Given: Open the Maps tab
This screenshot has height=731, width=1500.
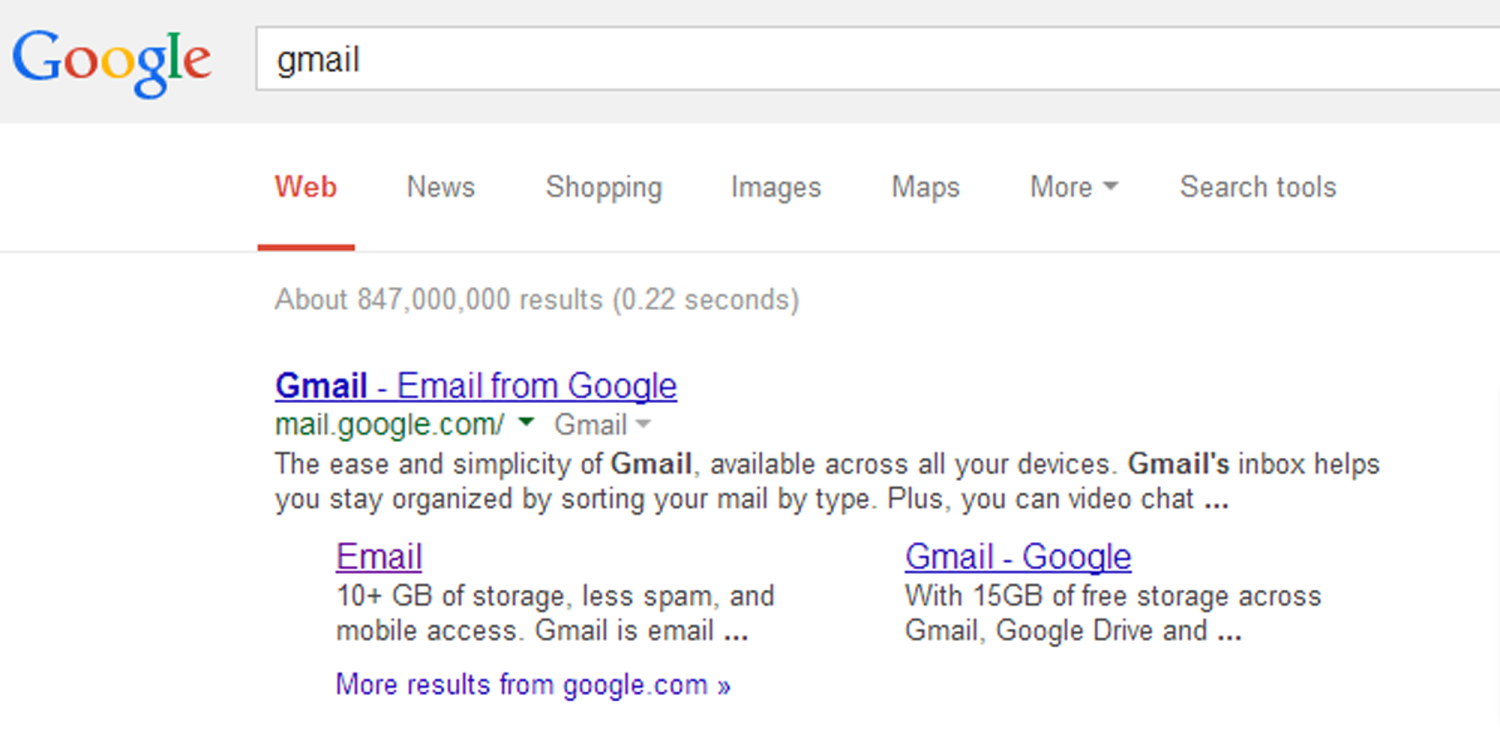Looking at the screenshot, I should point(925,188).
